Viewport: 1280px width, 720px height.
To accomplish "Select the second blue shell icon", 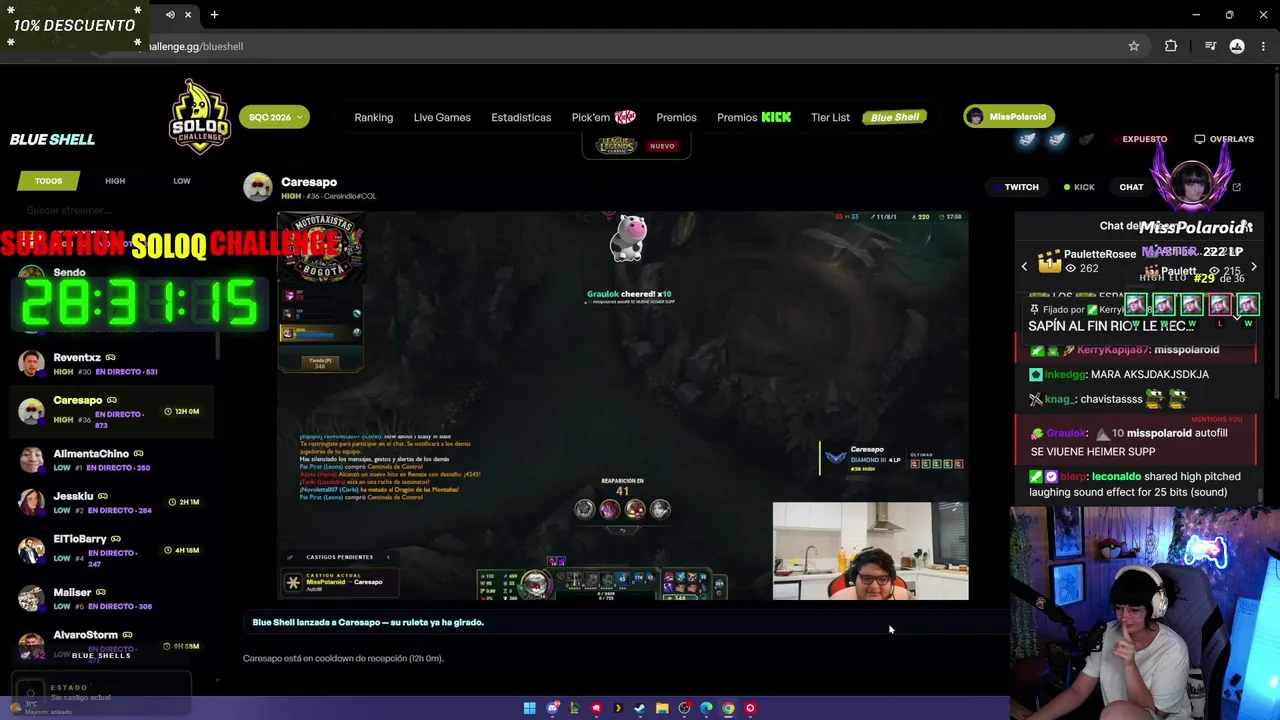I will click(1057, 139).
